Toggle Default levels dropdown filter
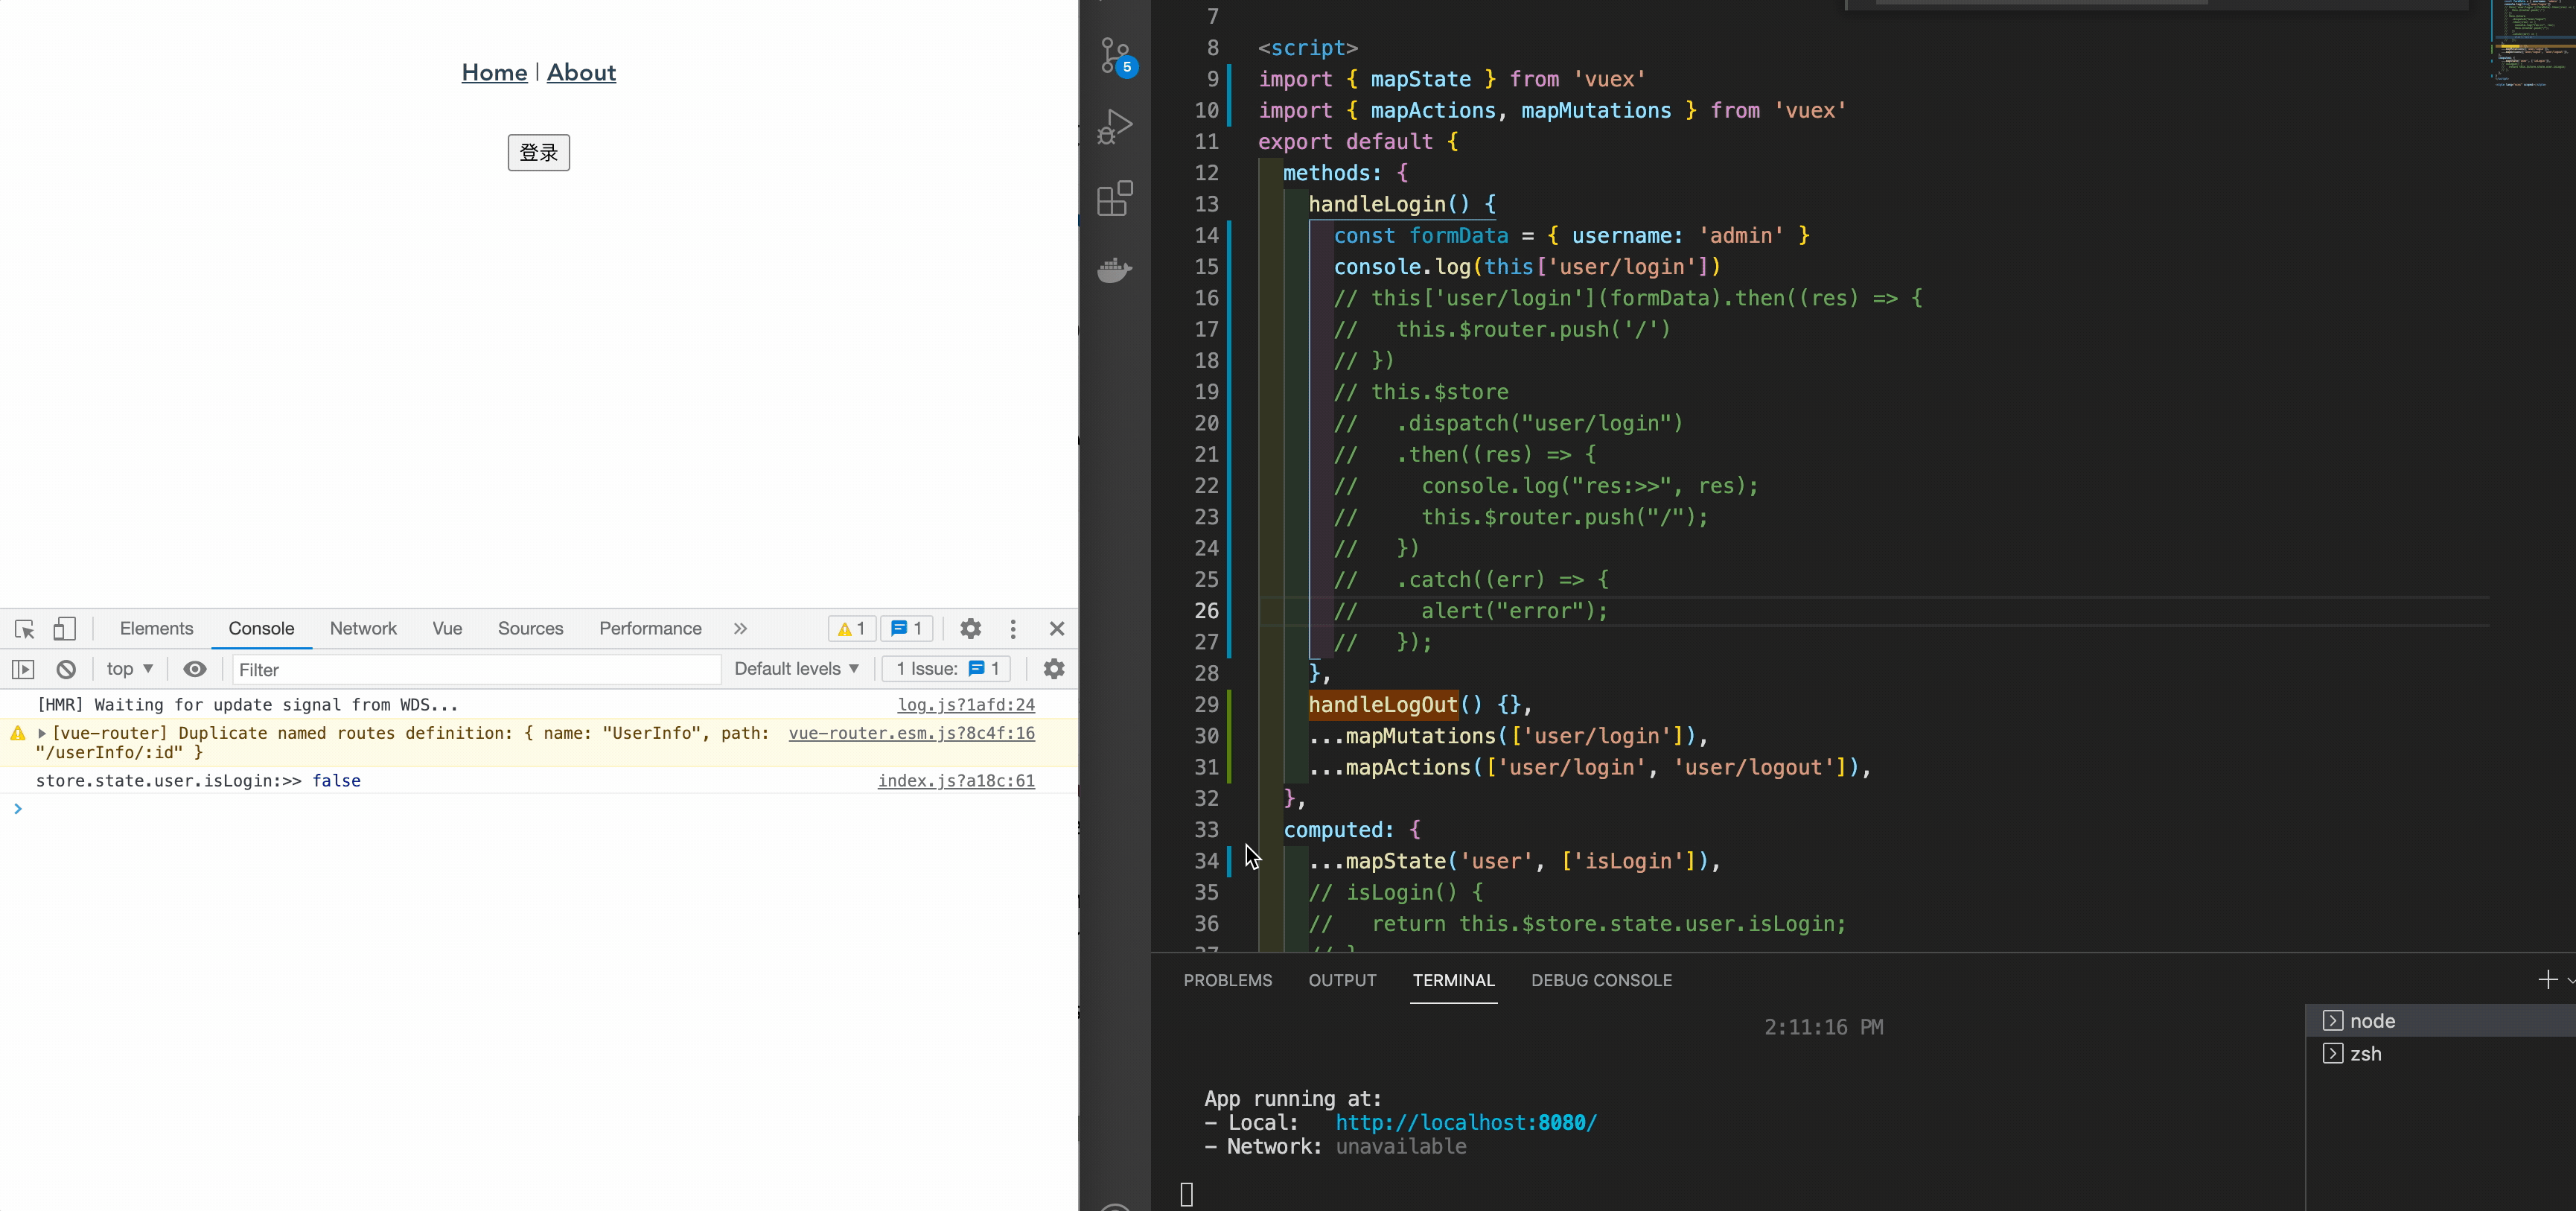The height and width of the screenshot is (1211, 2576). coord(795,669)
